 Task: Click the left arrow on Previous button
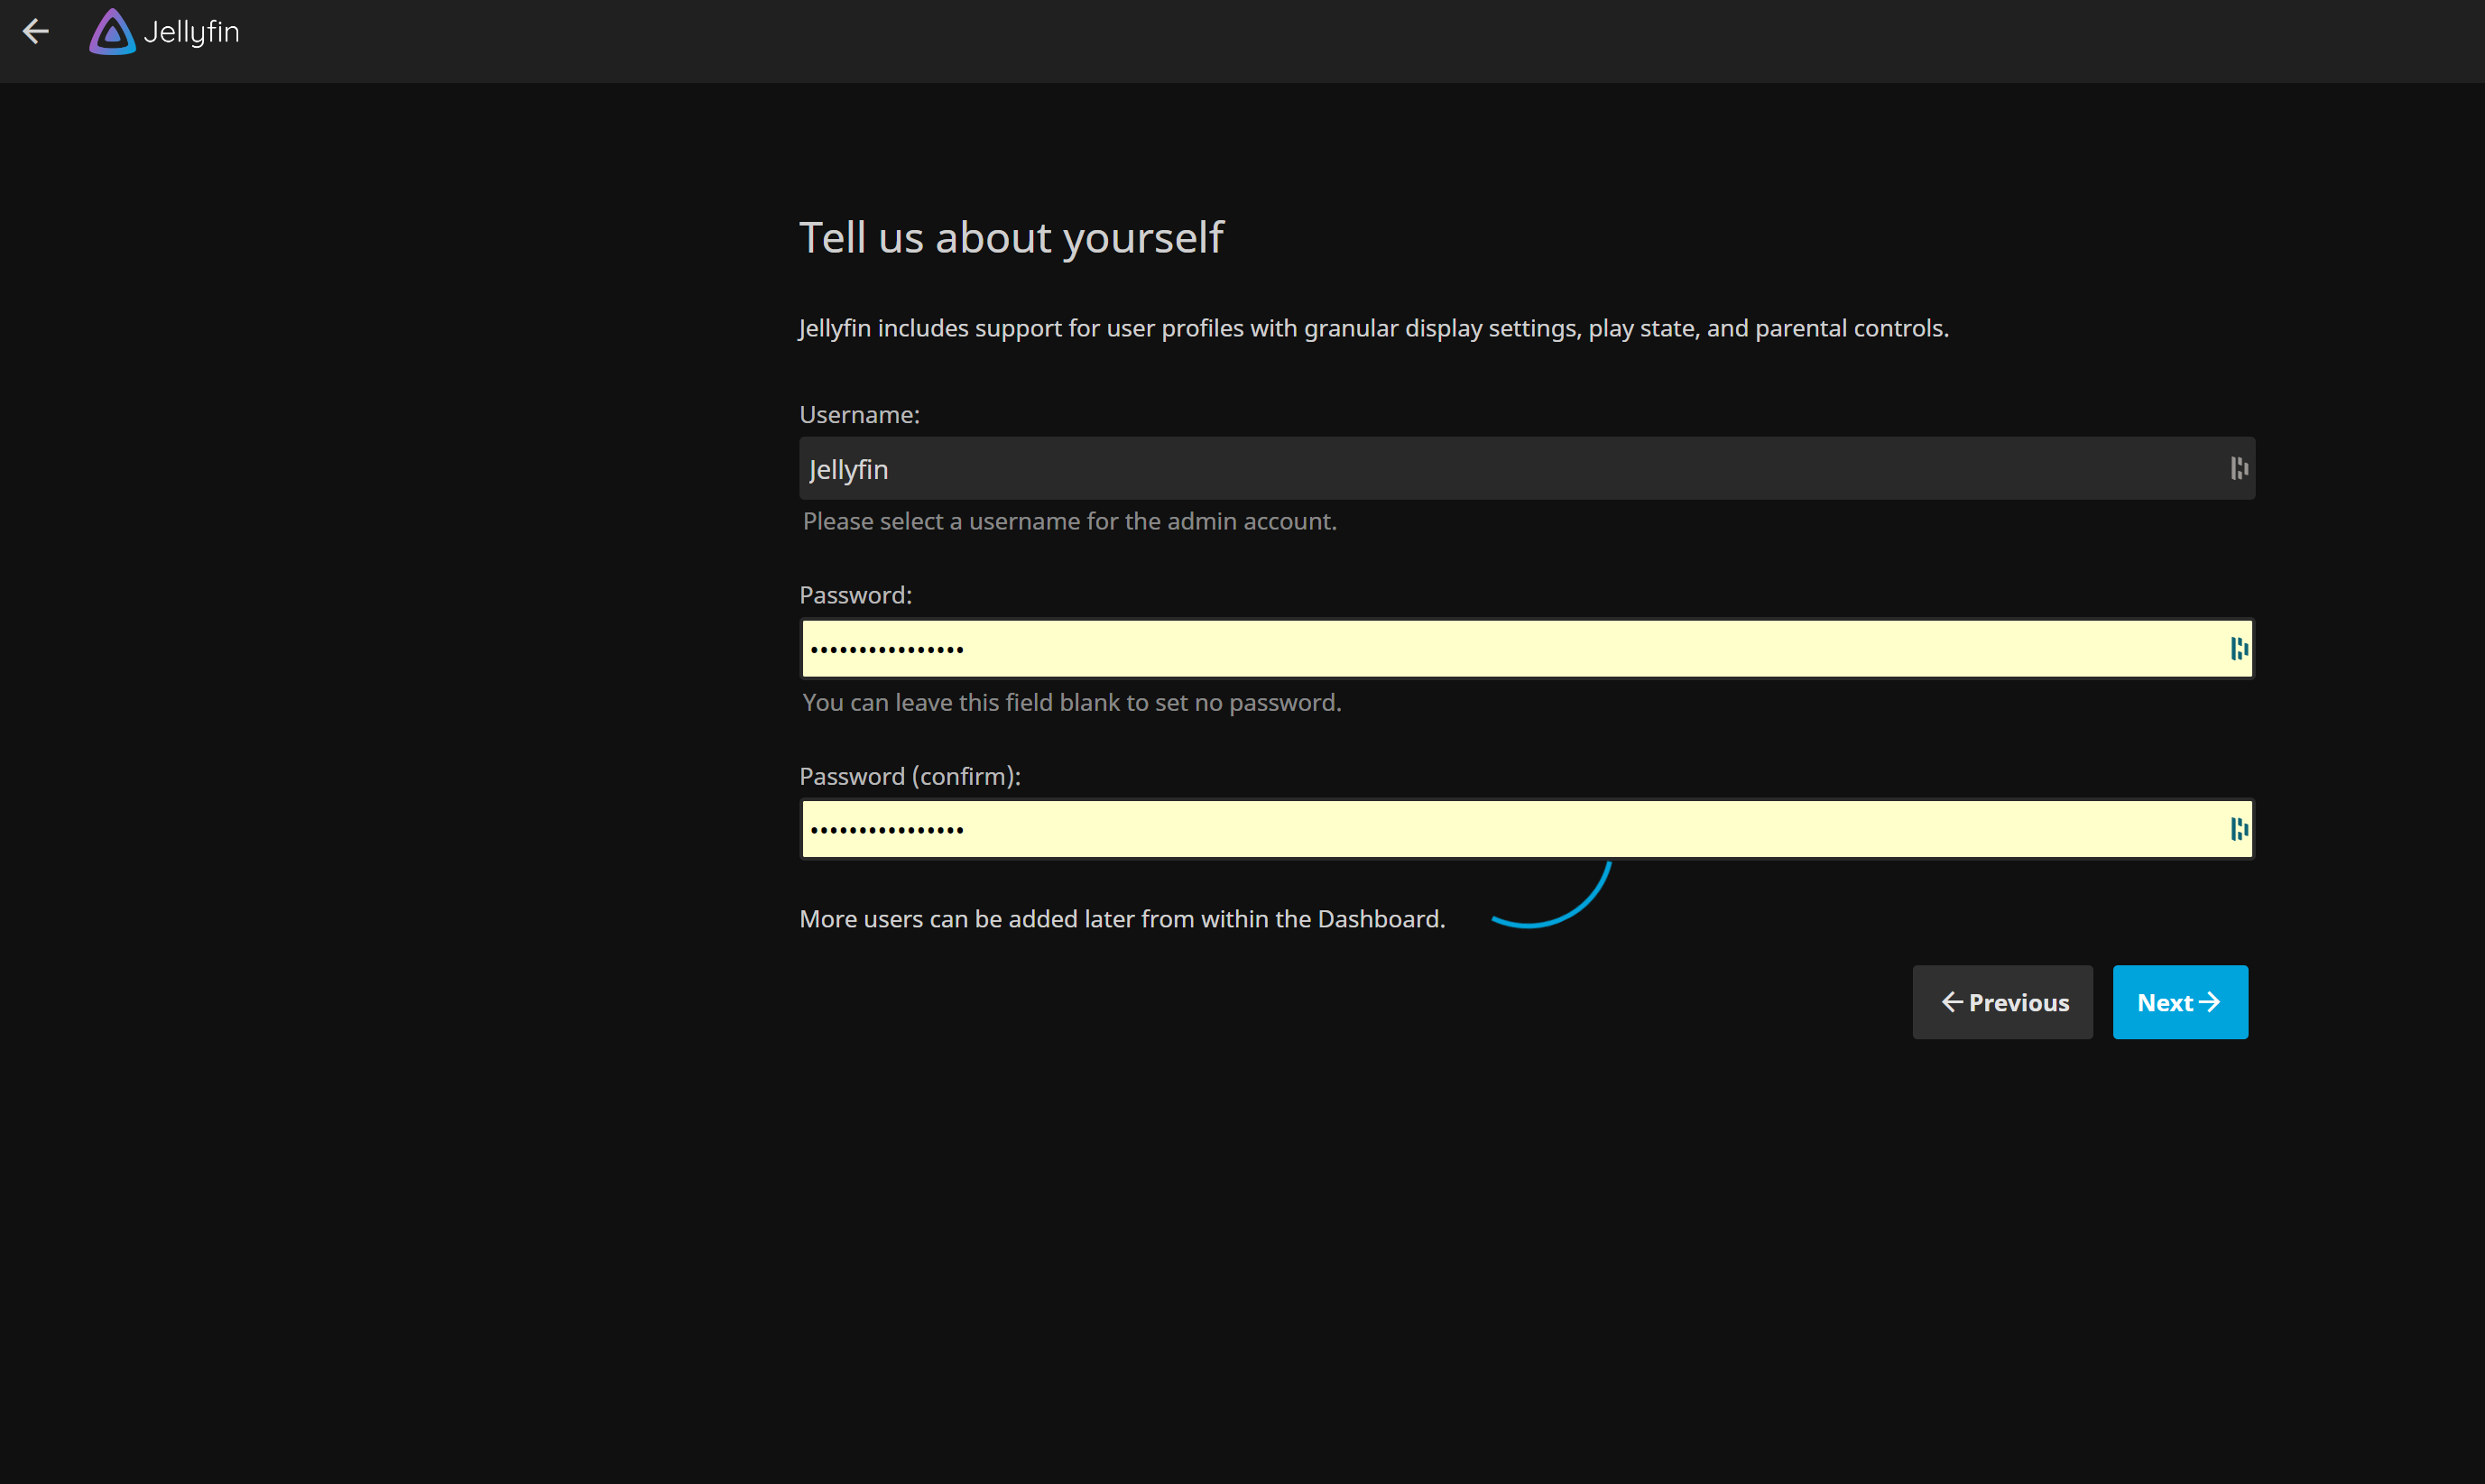coord(1951,1002)
